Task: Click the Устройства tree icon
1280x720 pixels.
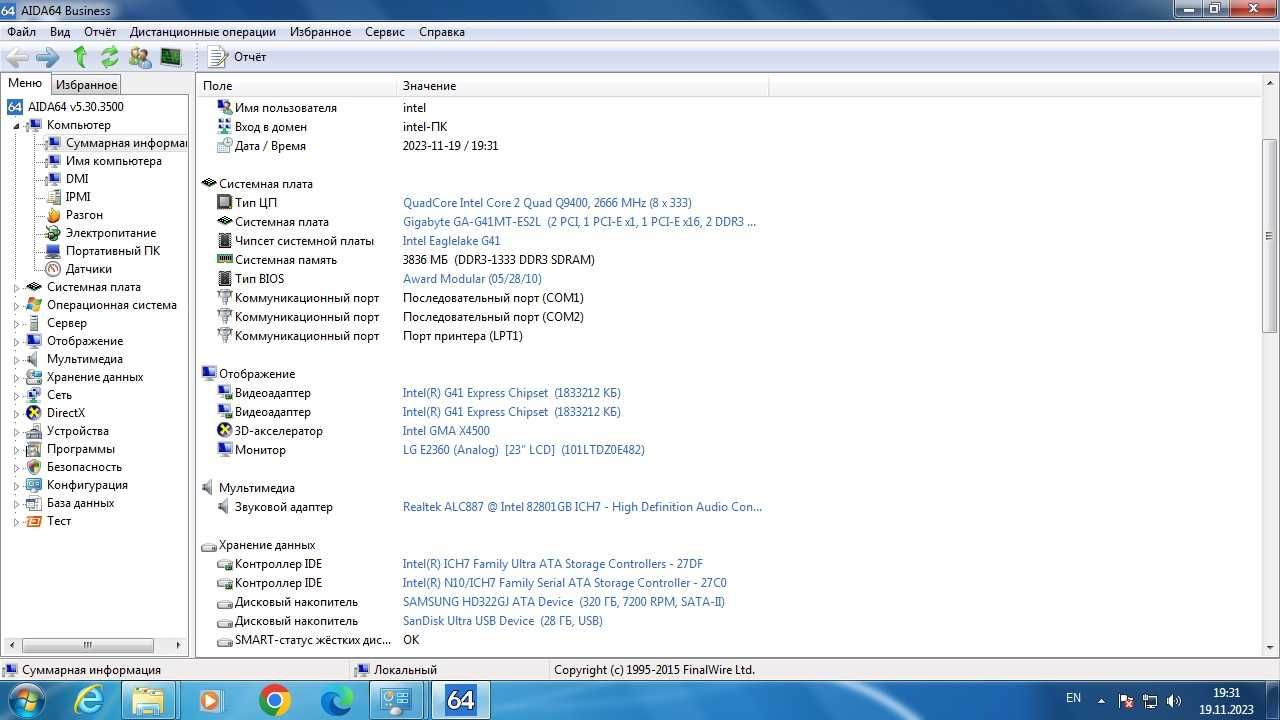Action: coord(34,431)
